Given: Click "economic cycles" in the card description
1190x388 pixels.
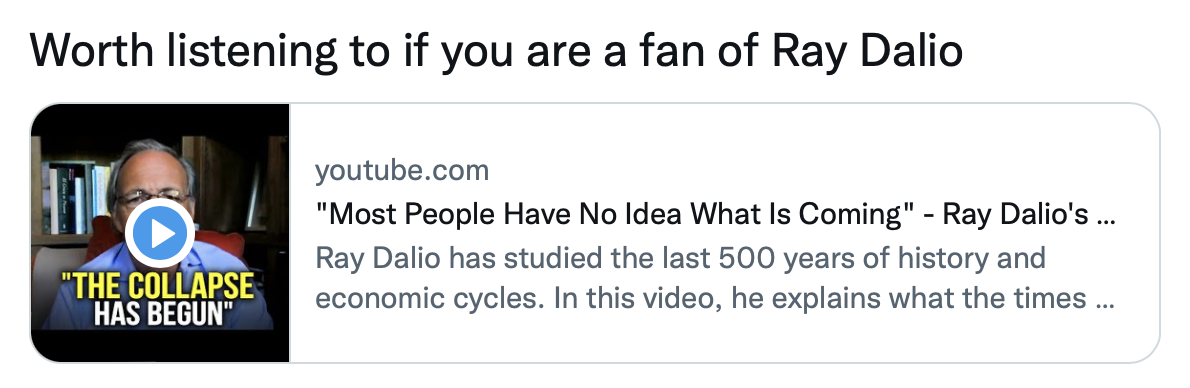Looking at the screenshot, I should [x=428, y=298].
